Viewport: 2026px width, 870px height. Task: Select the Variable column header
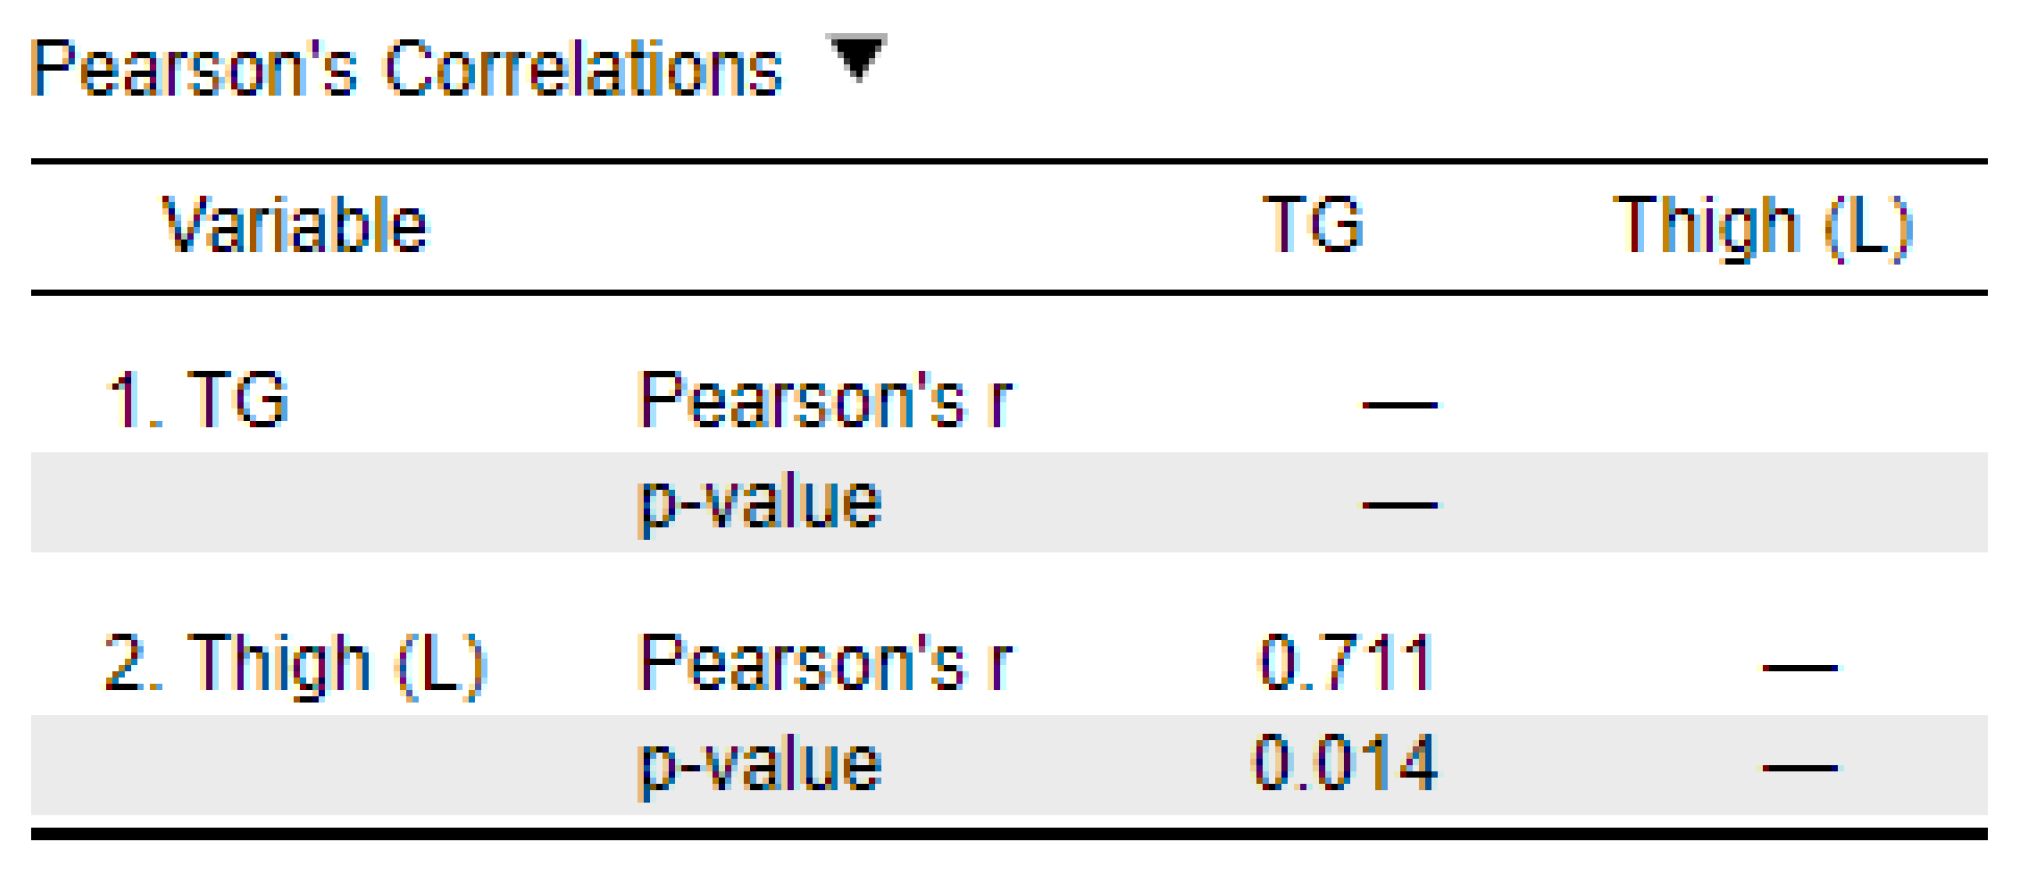pyautogui.click(x=295, y=225)
